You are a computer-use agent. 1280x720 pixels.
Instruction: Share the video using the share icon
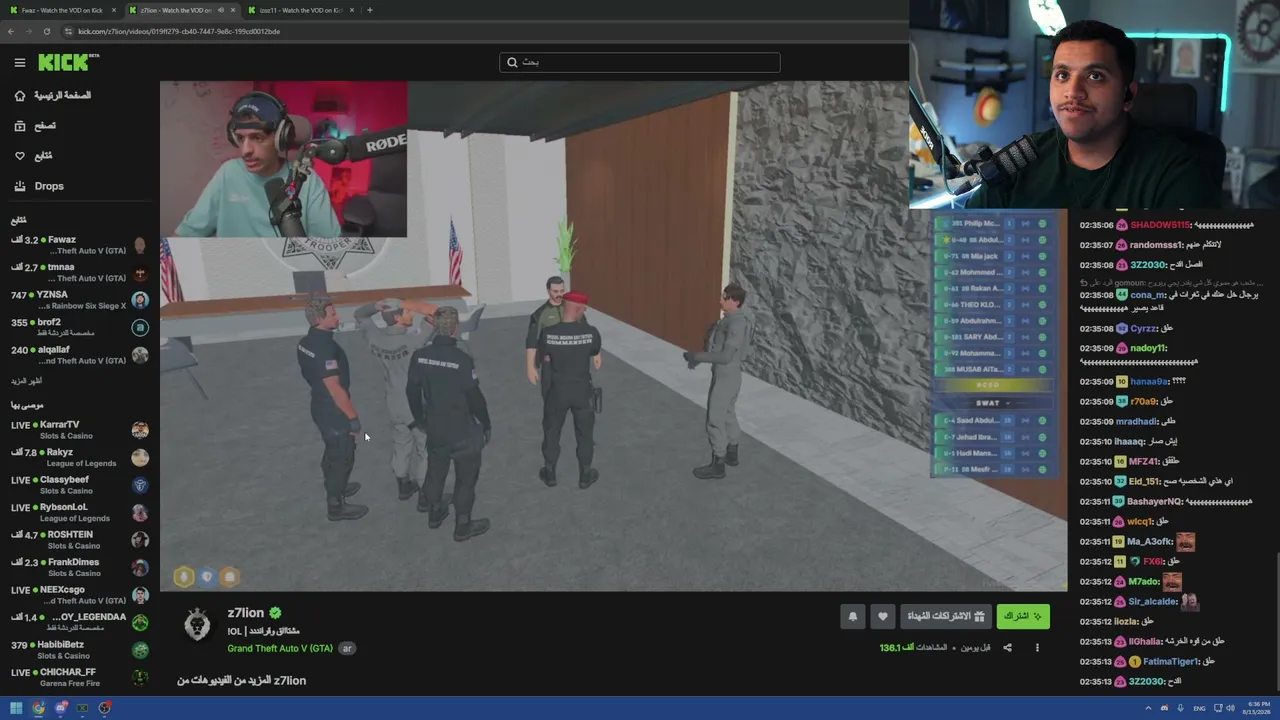point(1007,648)
